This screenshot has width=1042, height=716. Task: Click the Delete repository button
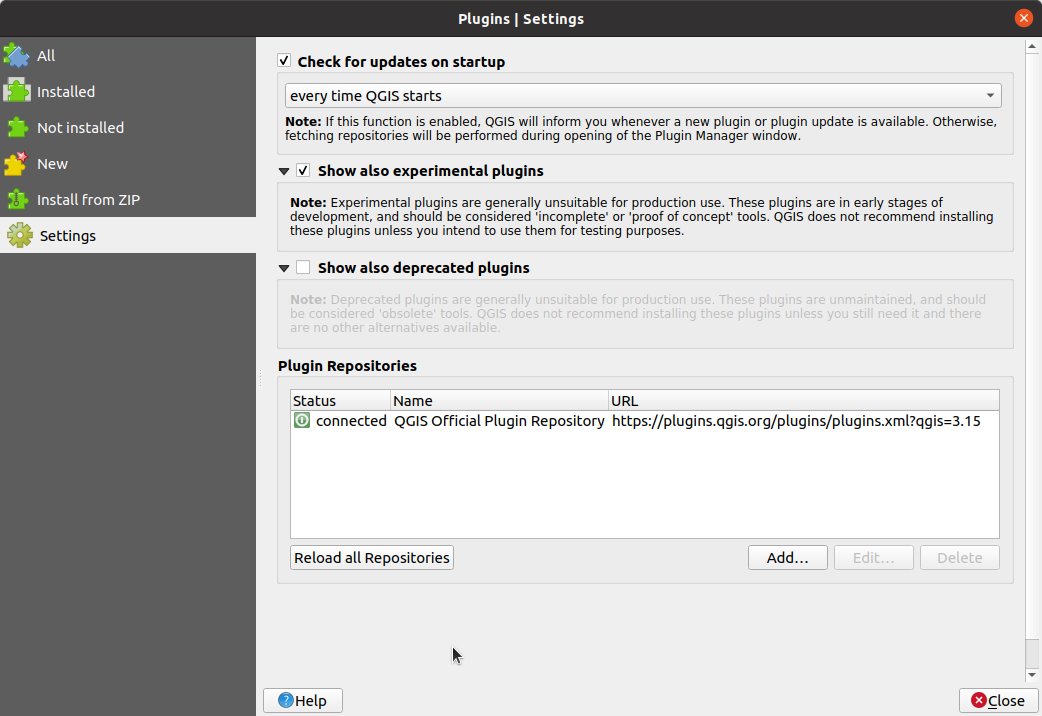point(960,558)
